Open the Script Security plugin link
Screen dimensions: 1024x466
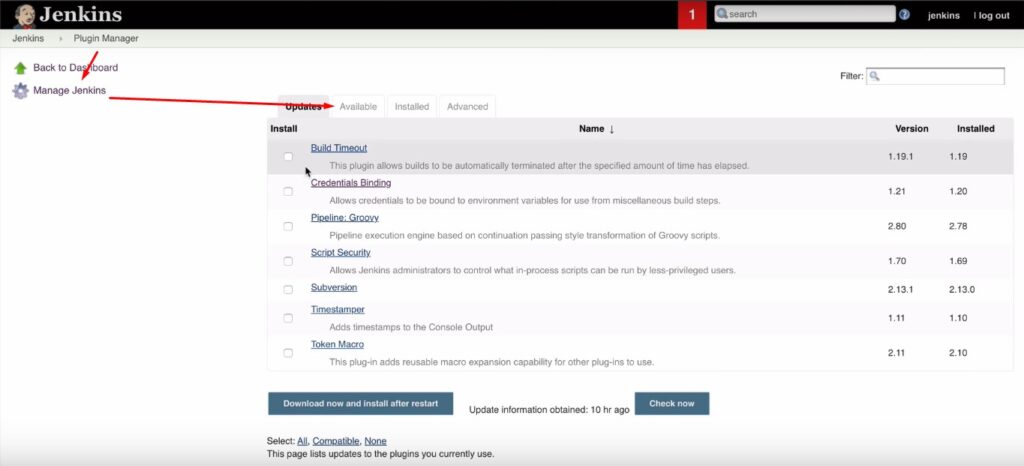340,253
